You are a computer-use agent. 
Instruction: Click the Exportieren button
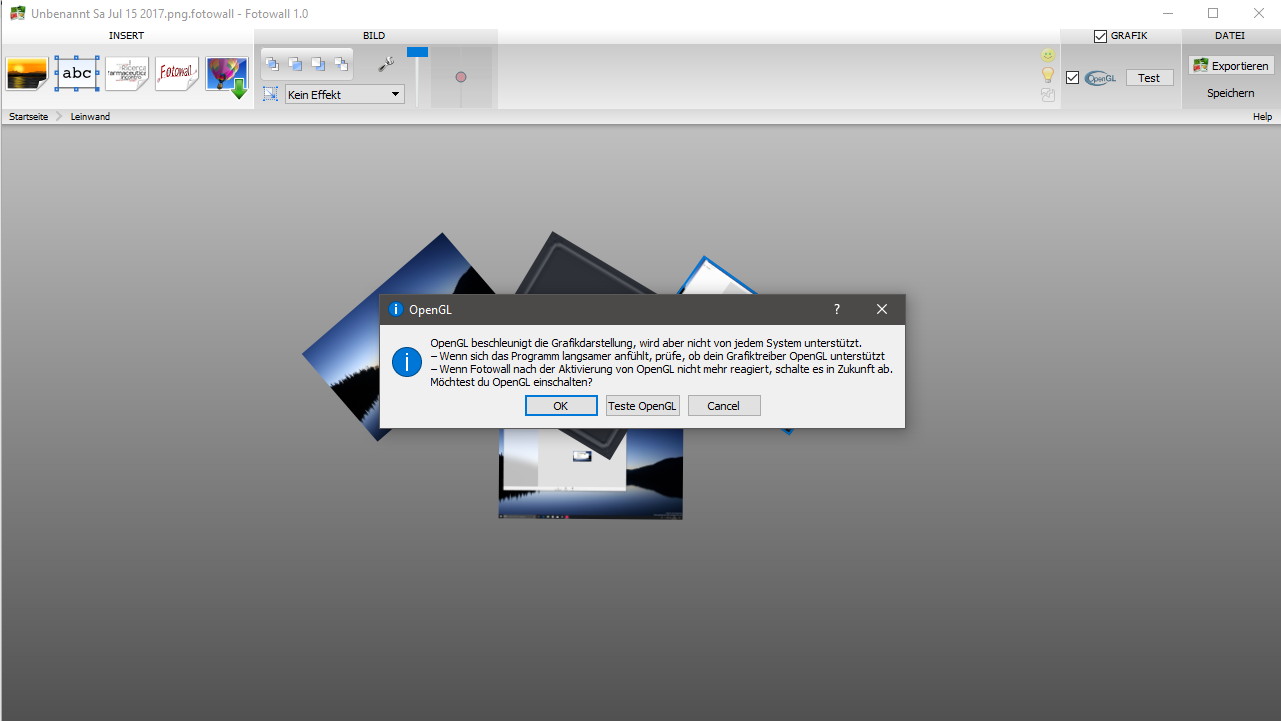(x=1231, y=65)
